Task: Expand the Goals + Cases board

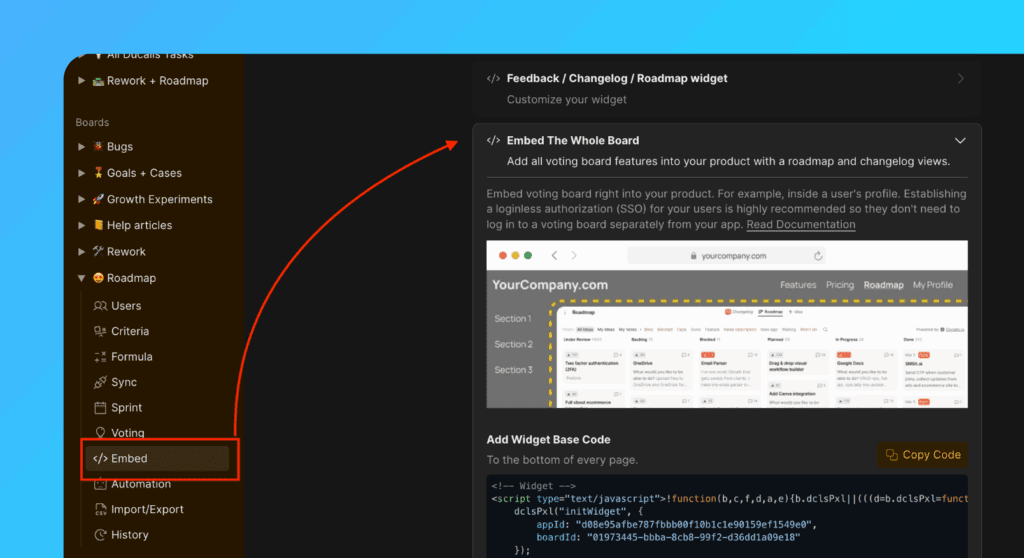Action: [82, 173]
